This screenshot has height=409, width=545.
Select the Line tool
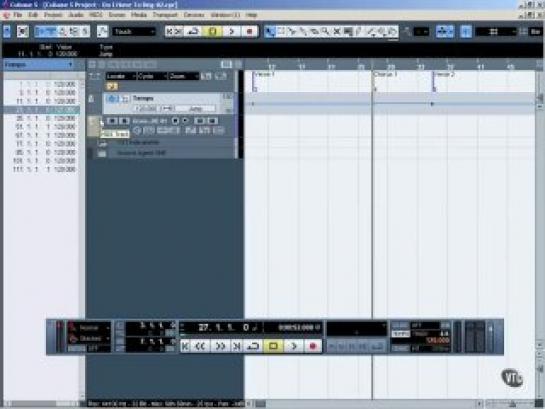click(371, 32)
